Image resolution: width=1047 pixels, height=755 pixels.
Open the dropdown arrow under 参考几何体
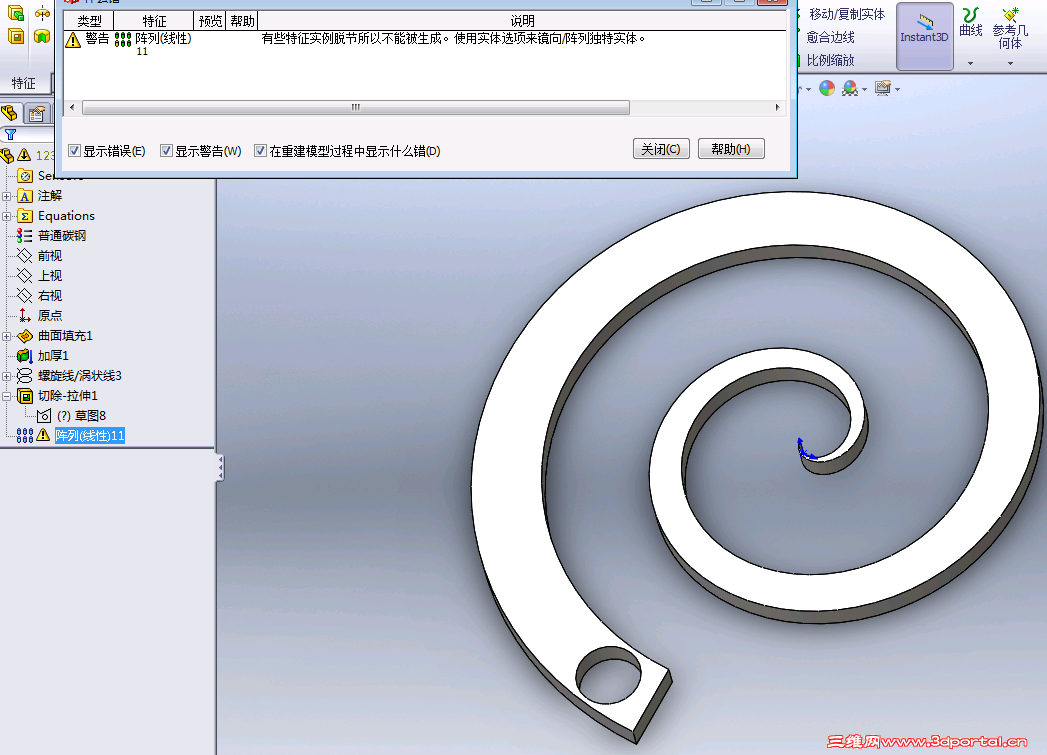tap(1010, 63)
